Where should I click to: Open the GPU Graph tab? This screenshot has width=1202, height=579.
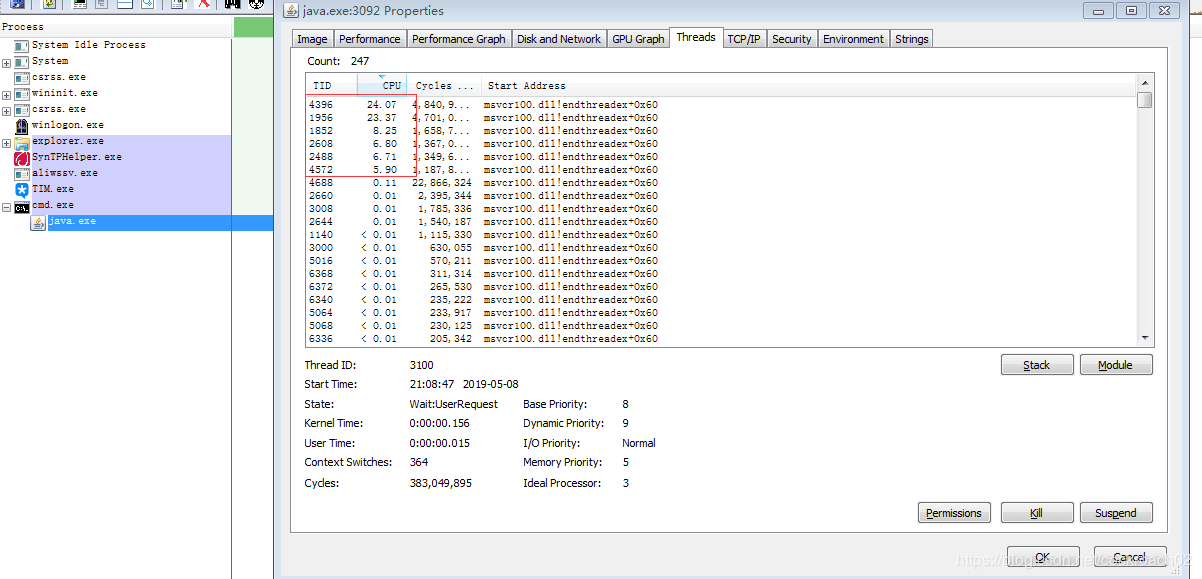tap(638, 38)
